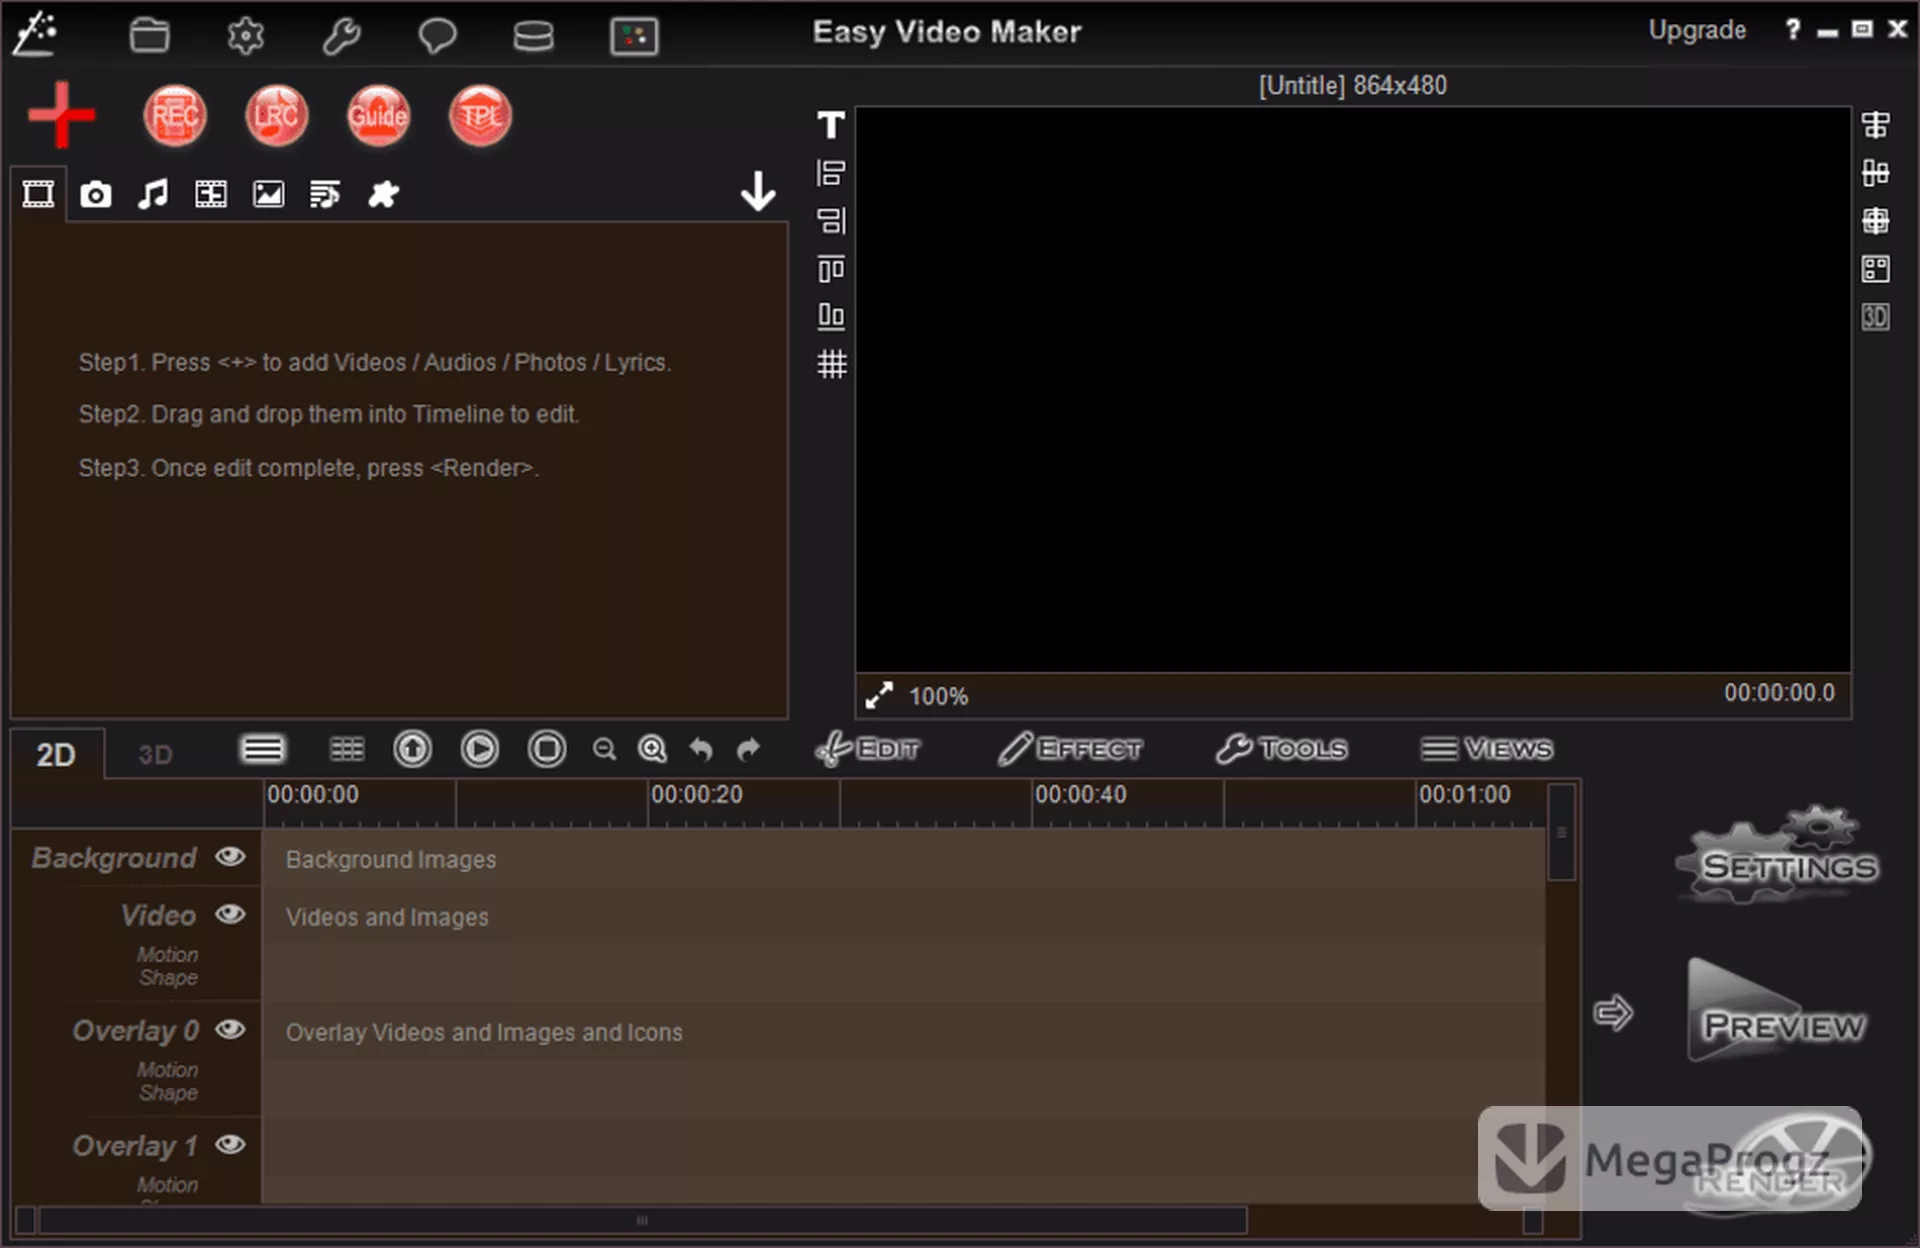The image size is (1920, 1248).
Task: Toggle the 3D view icon right of preview
Action: point(1876,317)
